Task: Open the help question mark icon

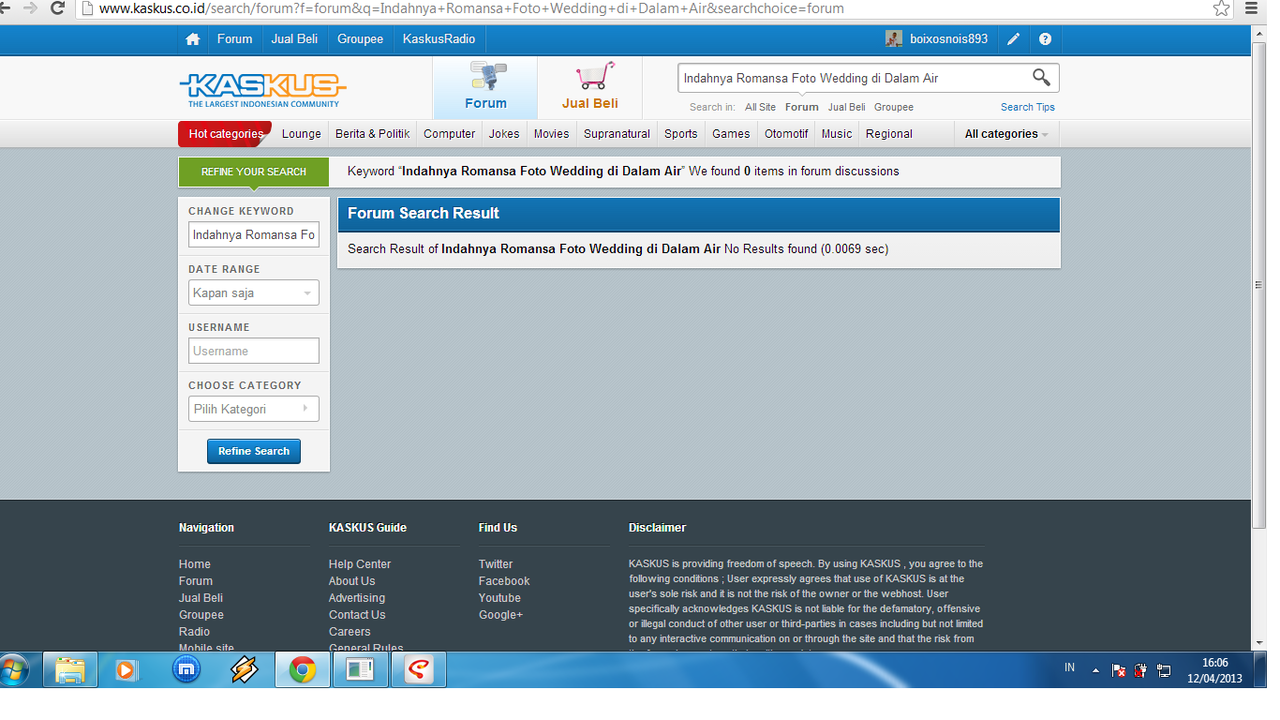Action: point(1045,39)
